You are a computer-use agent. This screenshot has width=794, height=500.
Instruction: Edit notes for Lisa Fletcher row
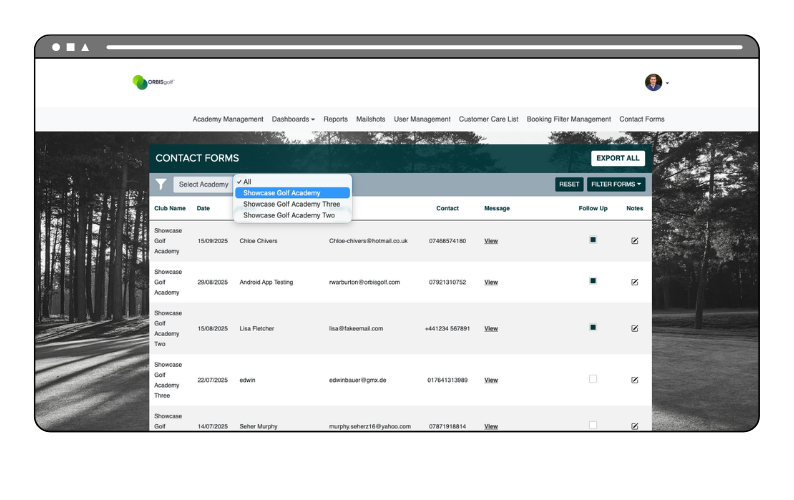pyautogui.click(x=634, y=328)
